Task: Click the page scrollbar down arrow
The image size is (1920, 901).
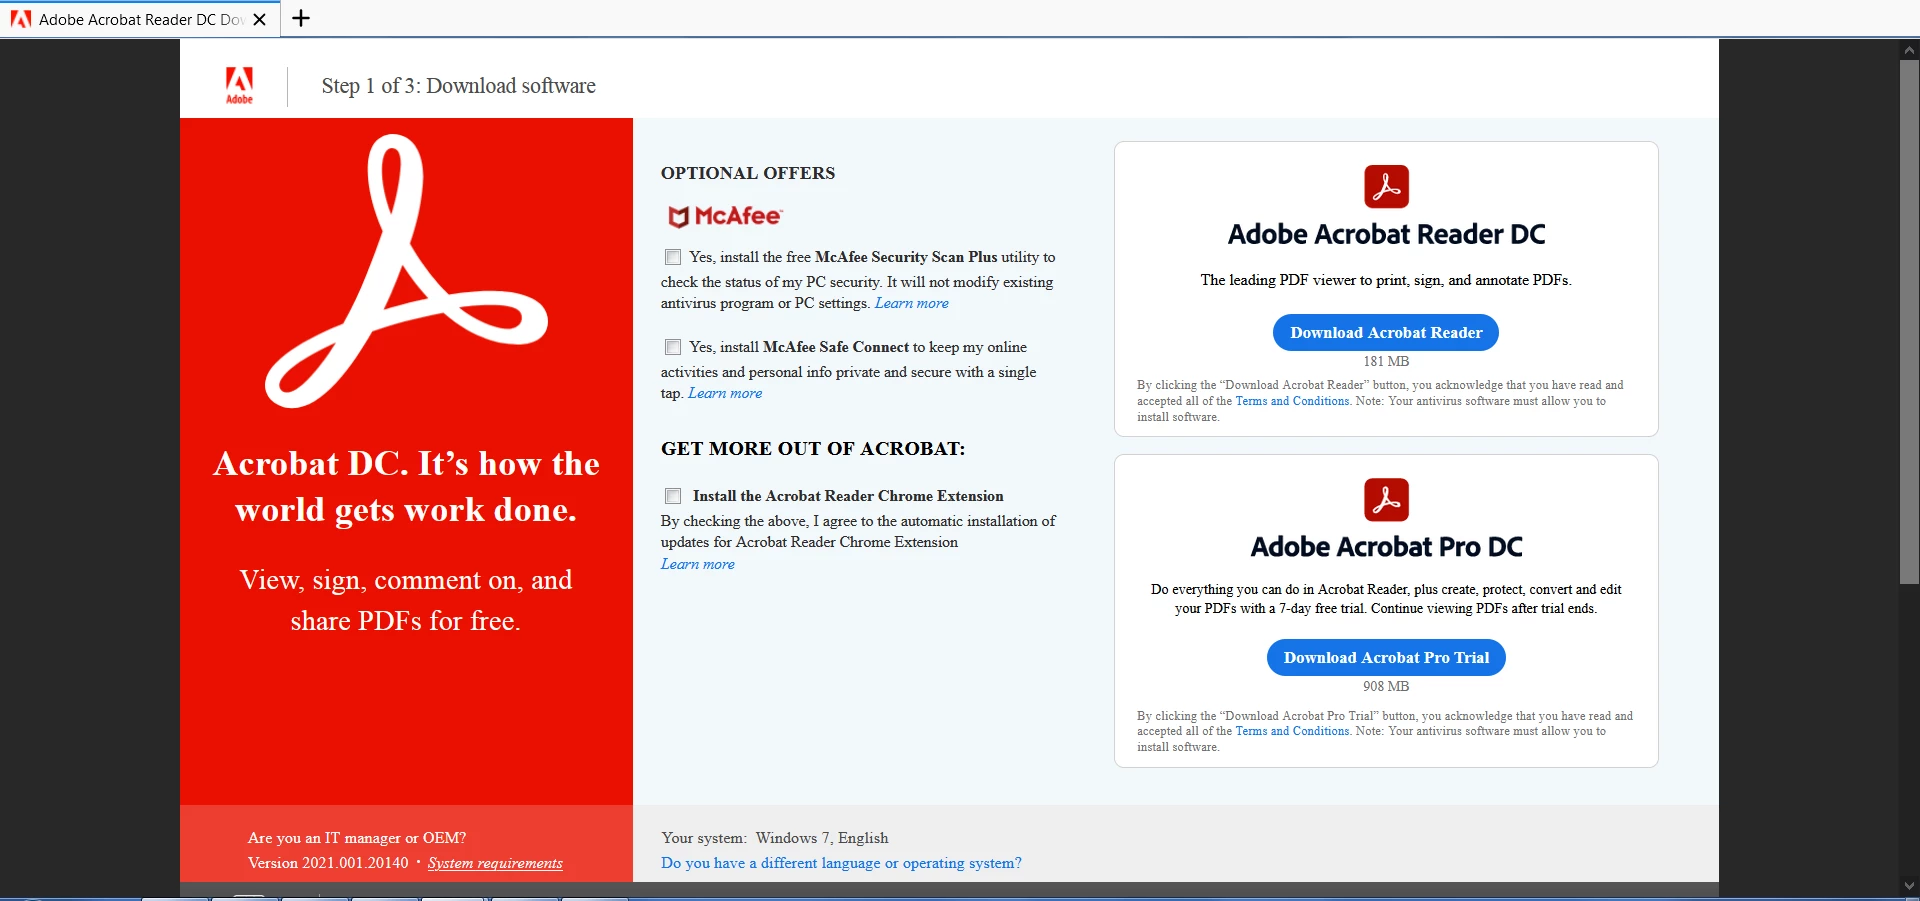Action: coord(1910,885)
